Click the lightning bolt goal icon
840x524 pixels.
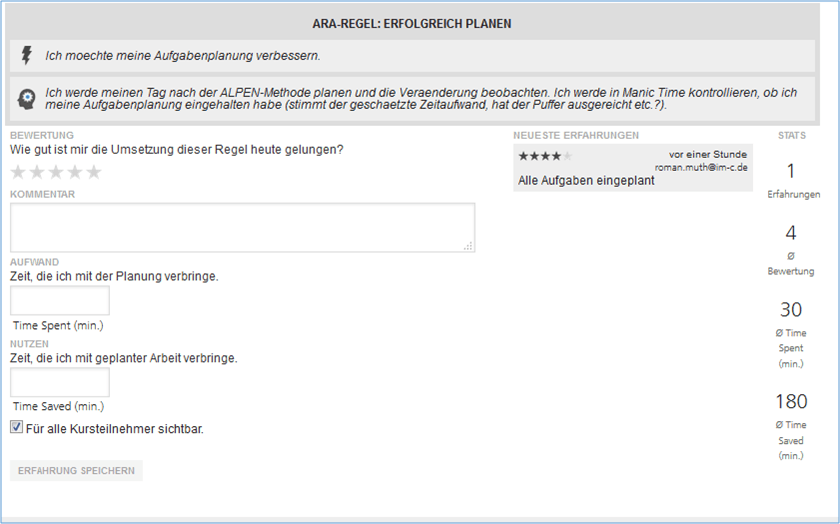(27, 55)
